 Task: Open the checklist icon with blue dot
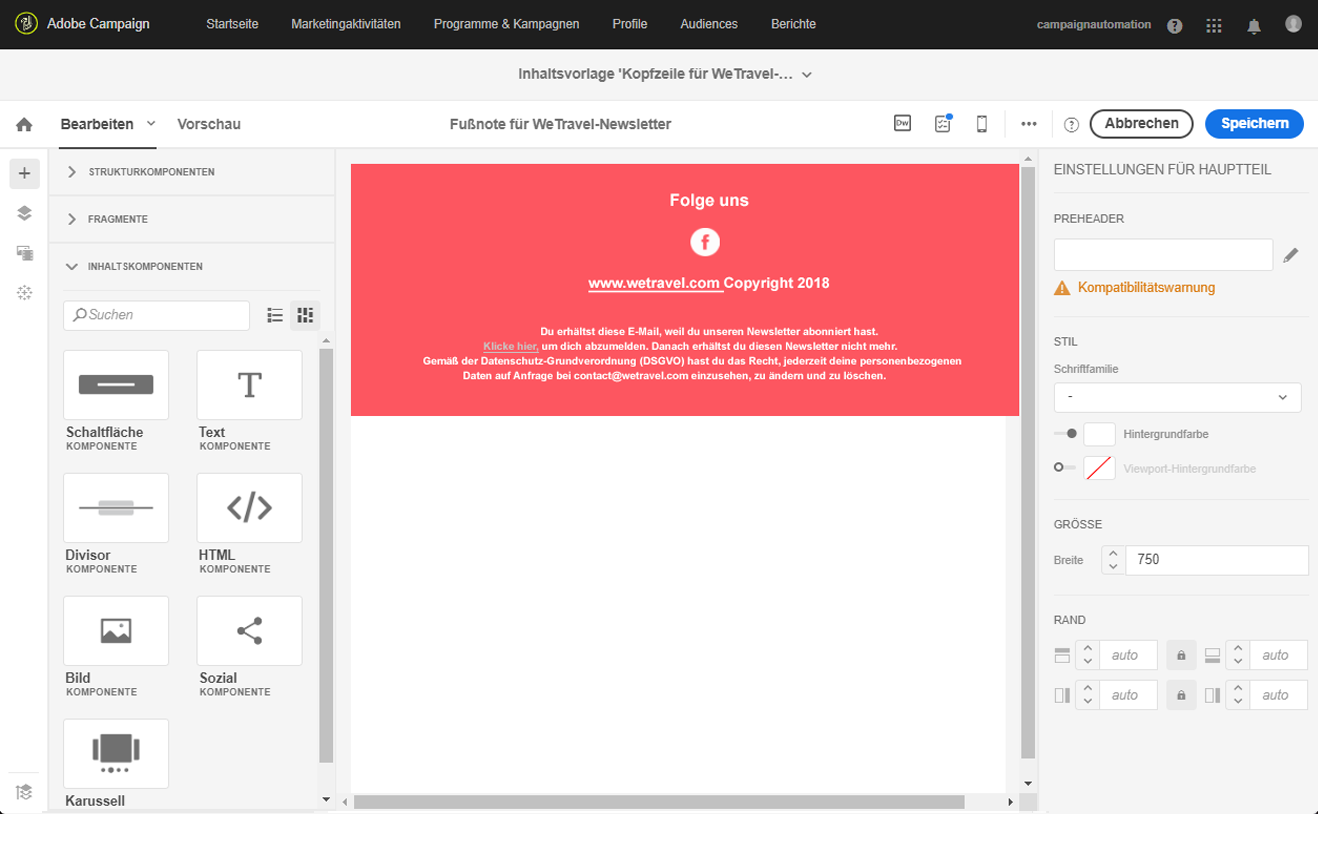(942, 123)
